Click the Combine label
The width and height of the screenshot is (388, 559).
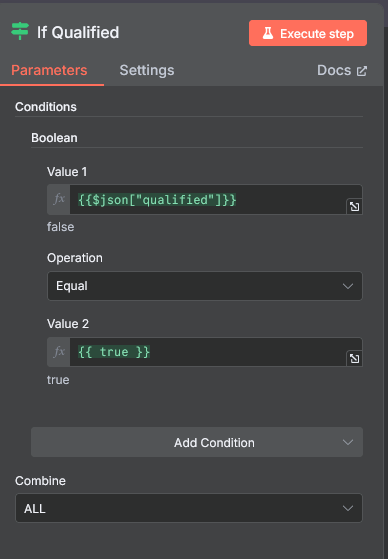point(40,481)
